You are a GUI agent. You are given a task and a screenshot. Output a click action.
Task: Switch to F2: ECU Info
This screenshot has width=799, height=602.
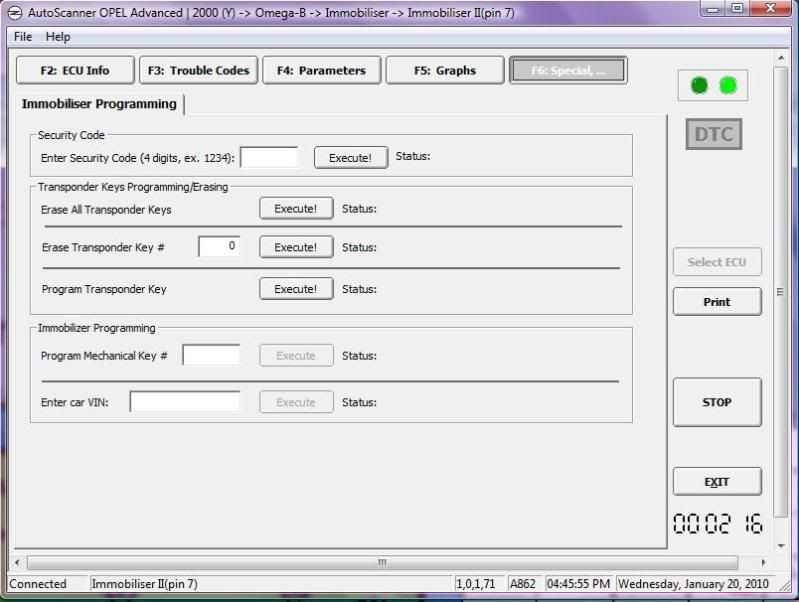point(75,70)
